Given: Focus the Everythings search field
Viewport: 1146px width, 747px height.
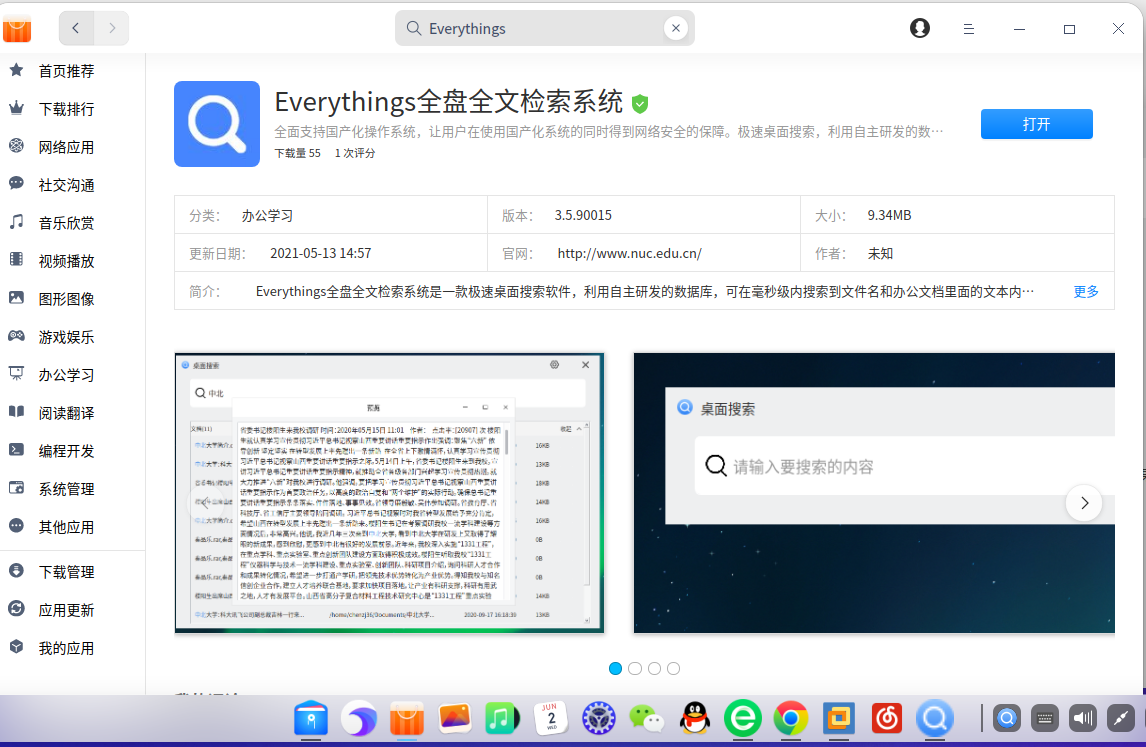Looking at the screenshot, I should pyautogui.click(x=544, y=29).
